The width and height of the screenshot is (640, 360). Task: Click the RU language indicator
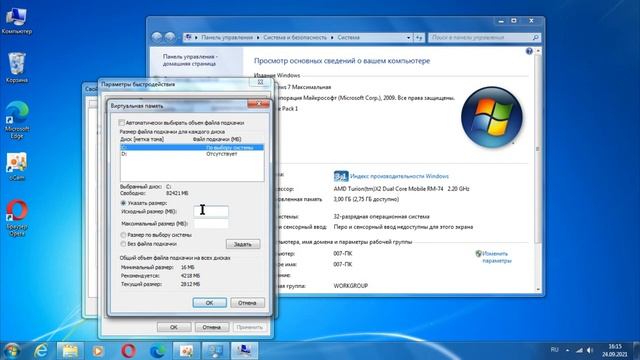pyautogui.click(x=554, y=350)
